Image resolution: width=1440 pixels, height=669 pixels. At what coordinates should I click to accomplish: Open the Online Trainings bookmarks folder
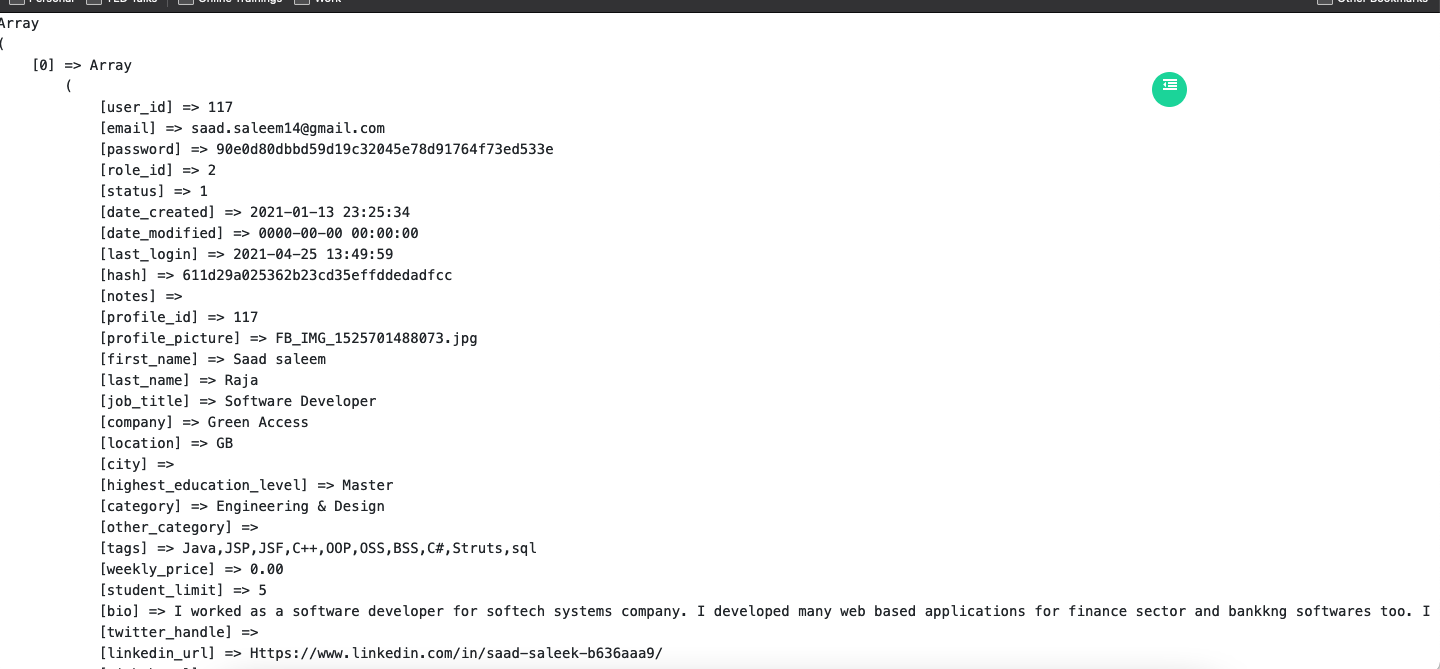230,2
